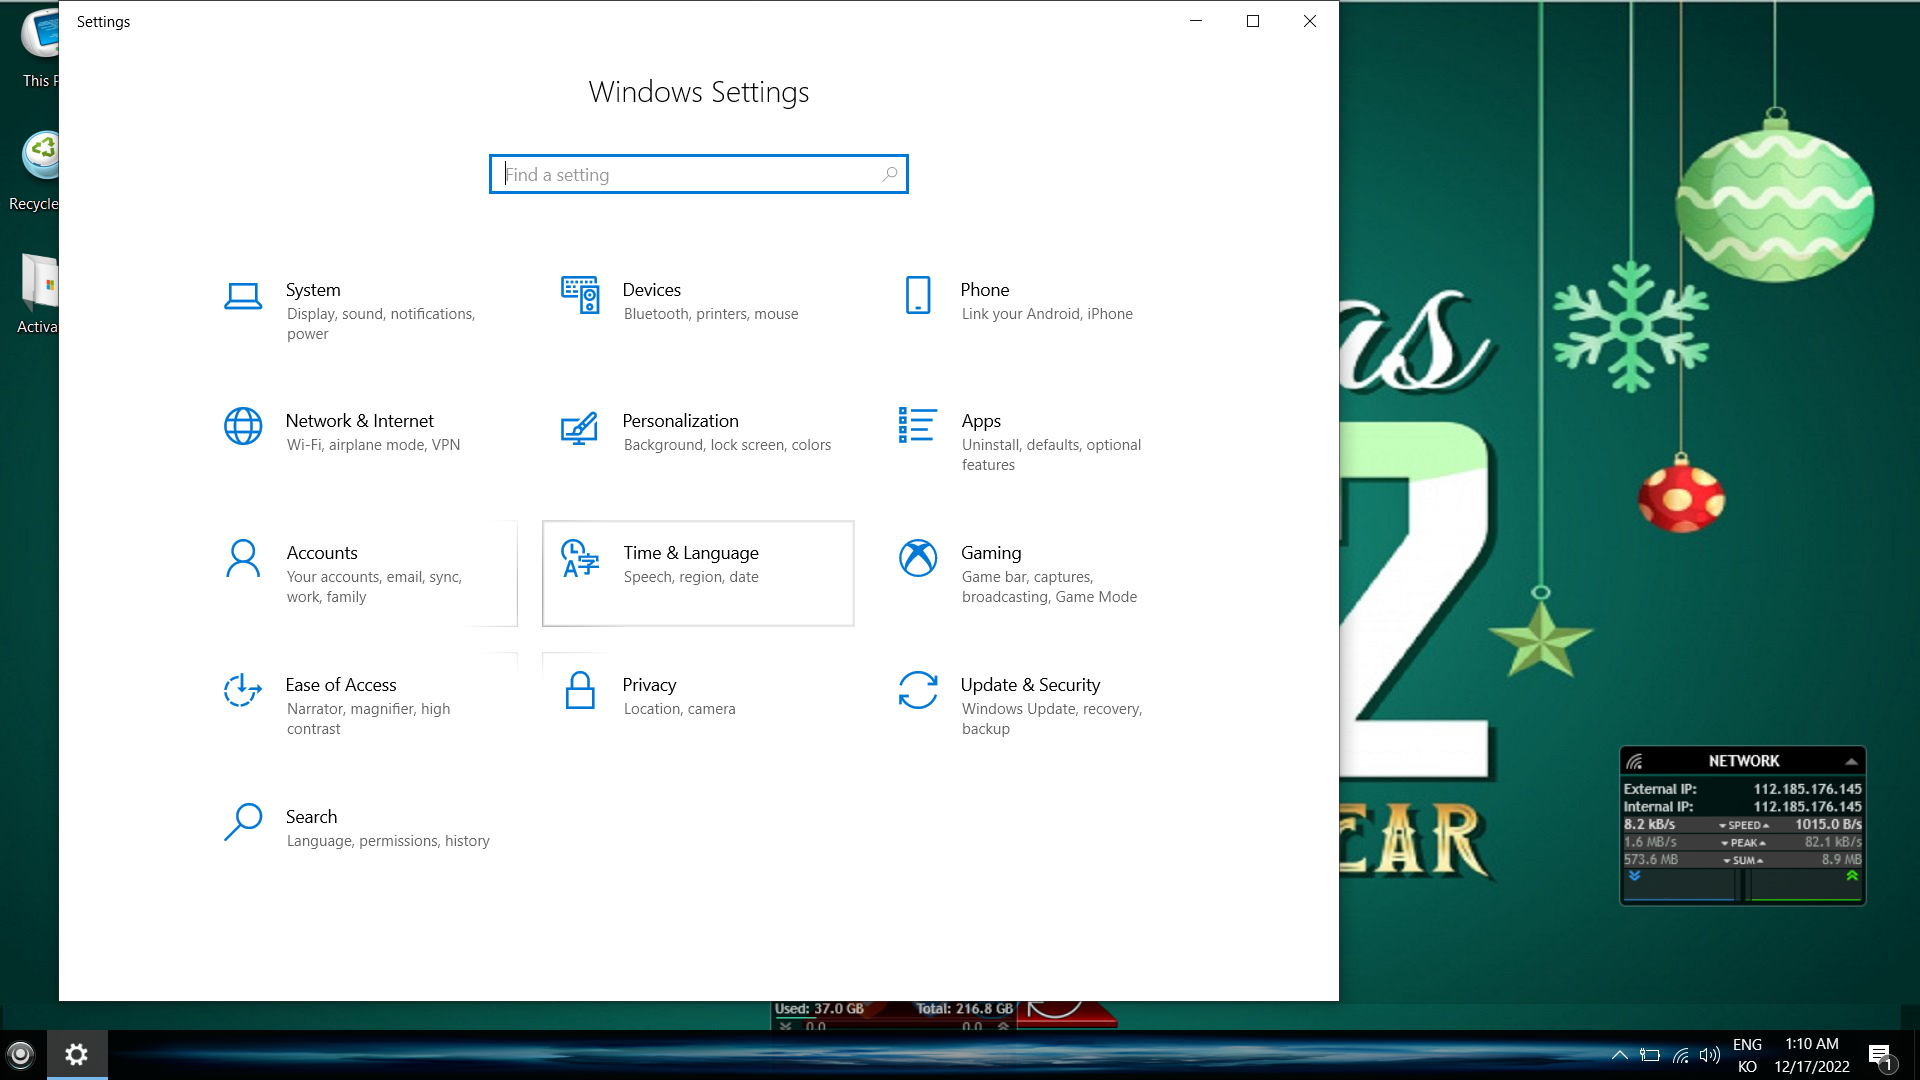This screenshot has height=1080, width=1920.
Task: Open the 1:10 AM clock and date
Action: (1812, 1056)
